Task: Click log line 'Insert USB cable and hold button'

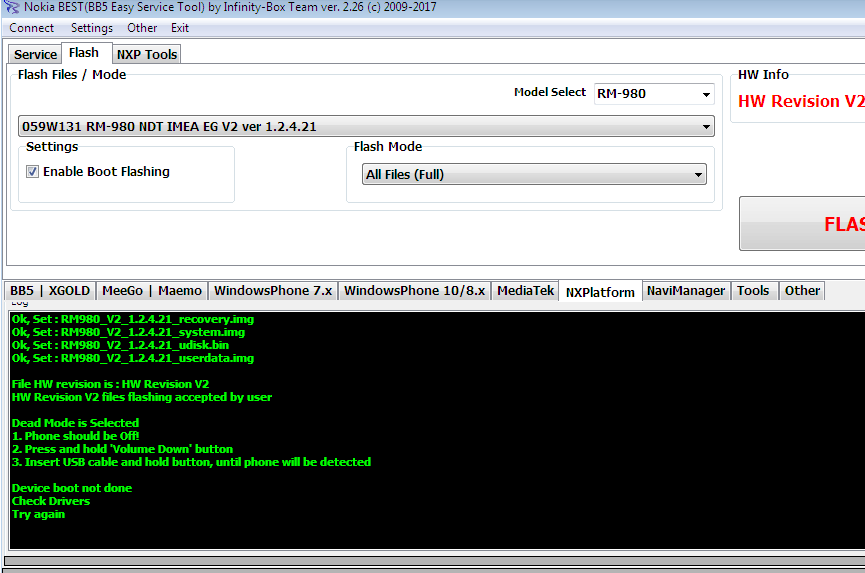Action: coord(191,462)
